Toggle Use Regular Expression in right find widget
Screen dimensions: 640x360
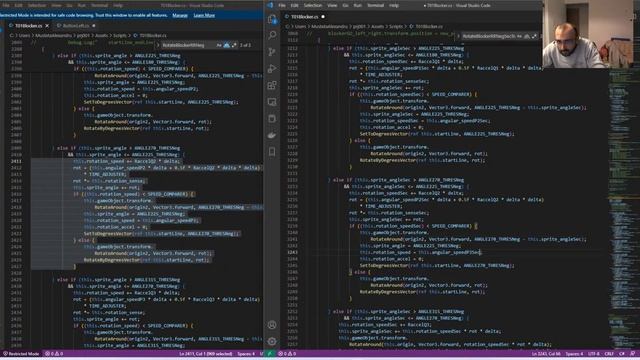(x=534, y=36)
